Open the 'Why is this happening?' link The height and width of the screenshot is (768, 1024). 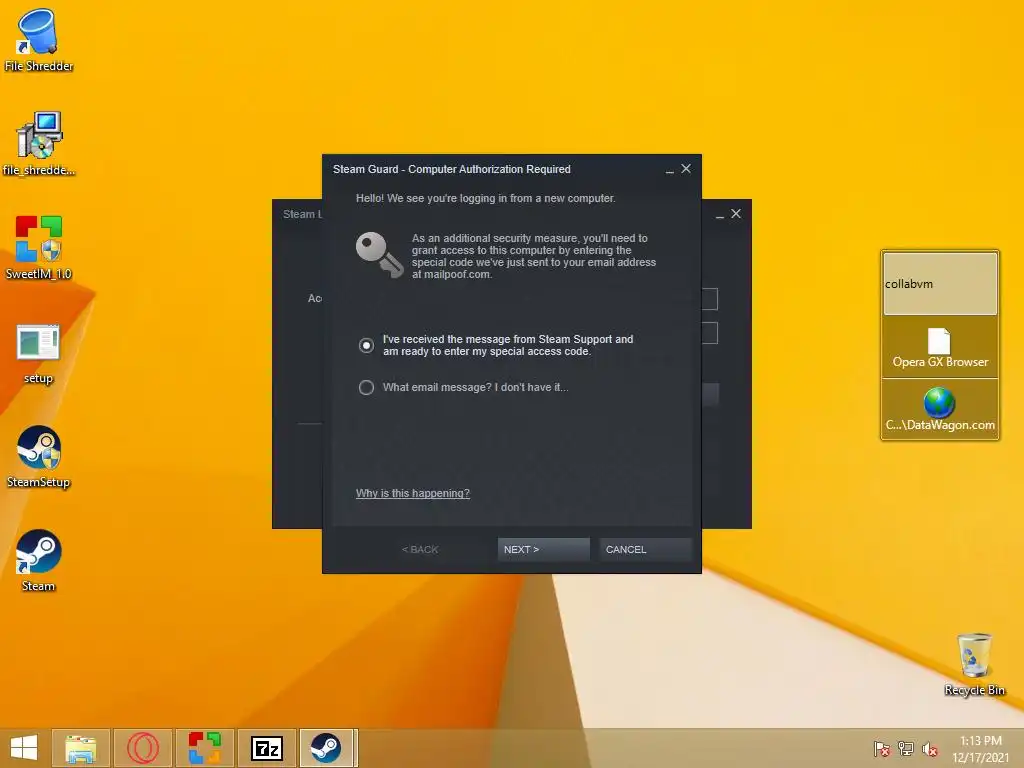413,493
